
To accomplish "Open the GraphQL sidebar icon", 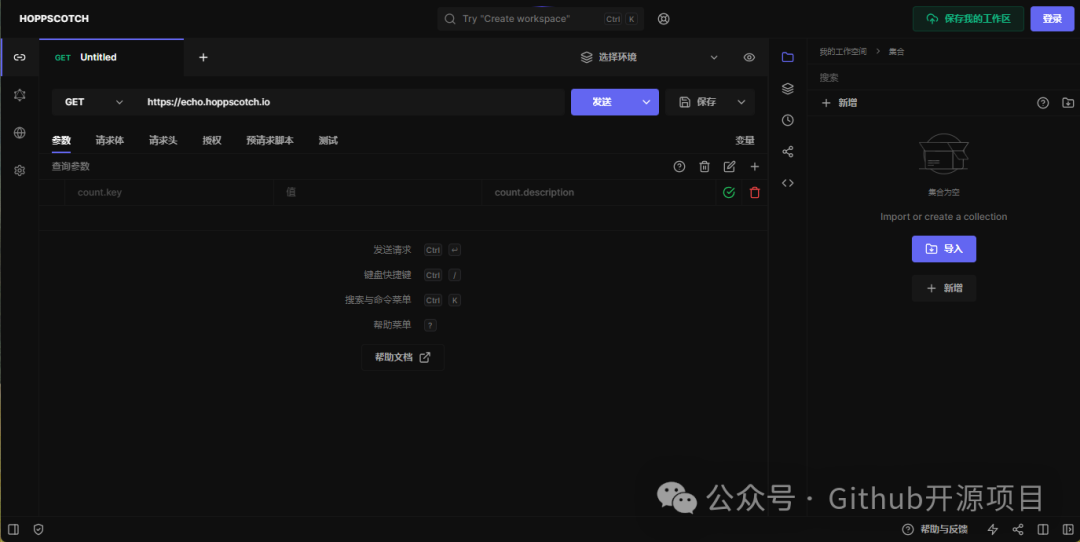I will [x=19, y=95].
